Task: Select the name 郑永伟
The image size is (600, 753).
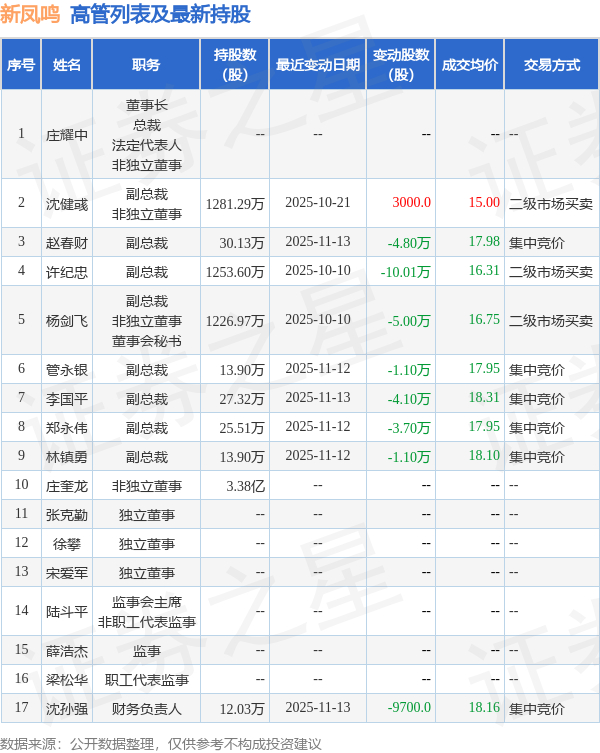Action: point(67,427)
